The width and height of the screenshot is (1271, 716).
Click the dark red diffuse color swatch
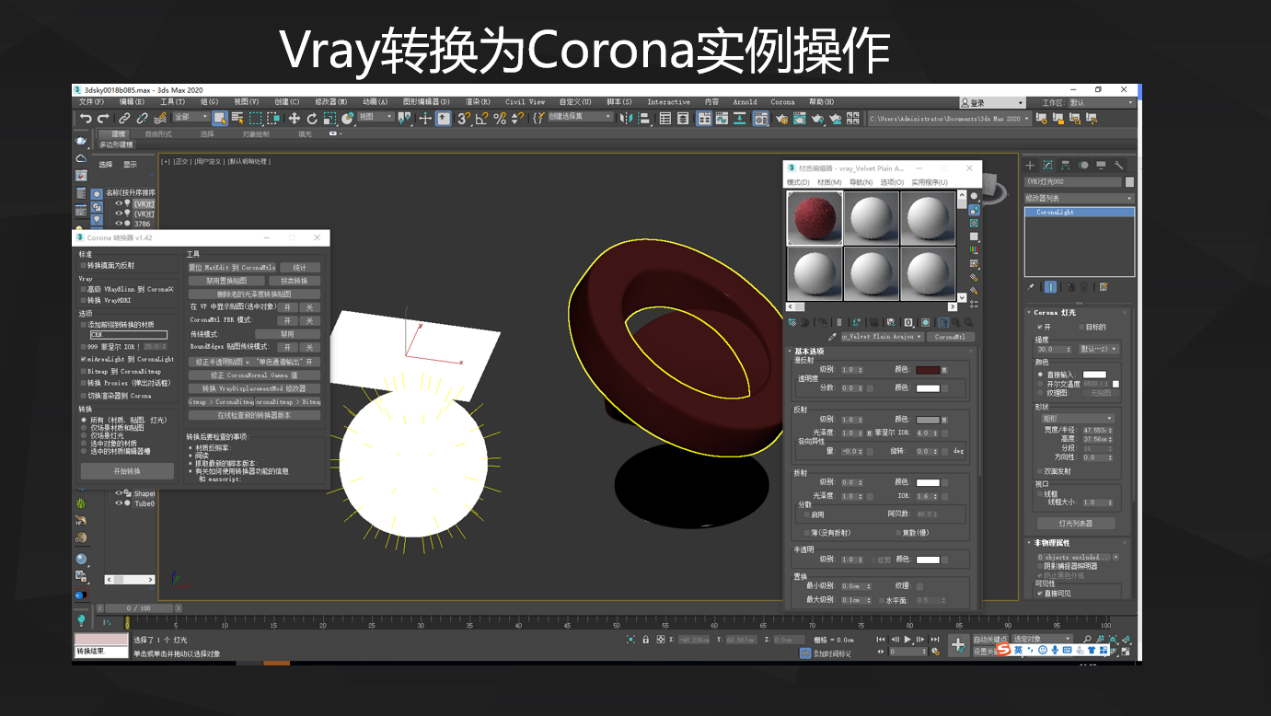[x=927, y=370]
